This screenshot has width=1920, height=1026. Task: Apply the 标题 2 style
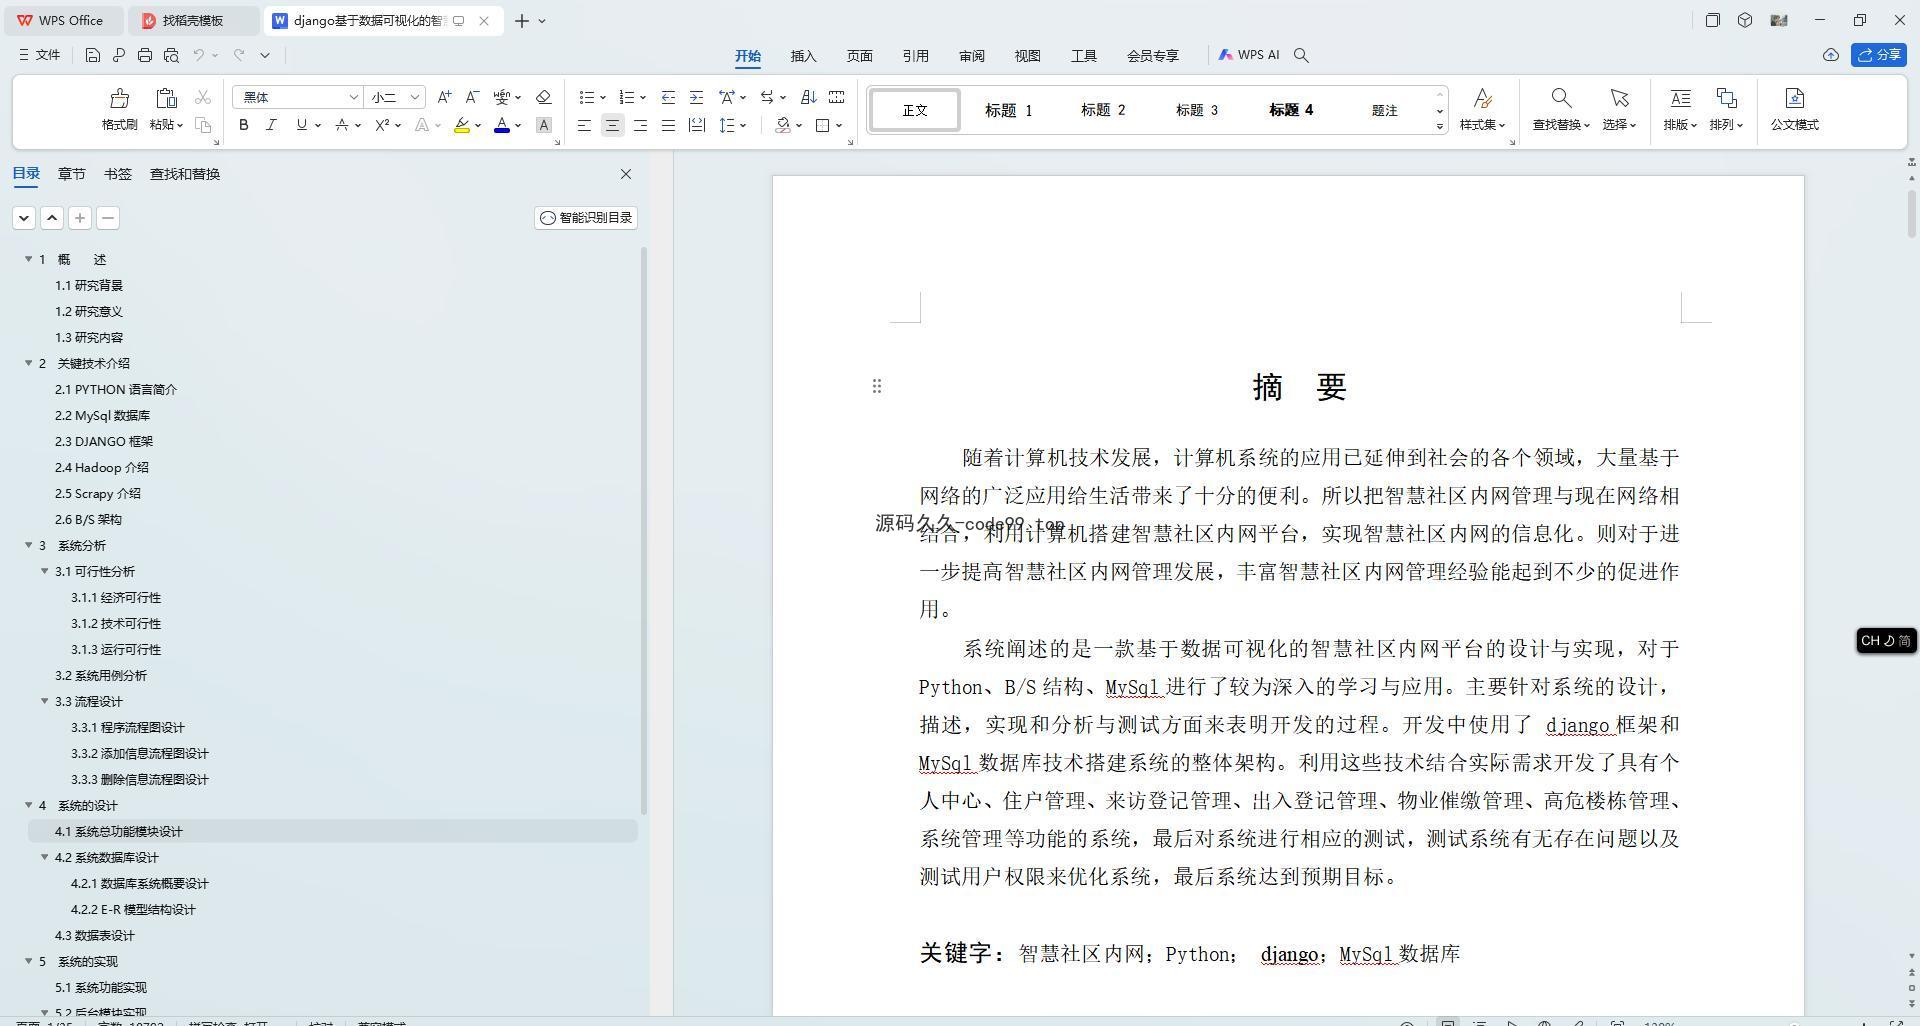click(x=1103, y=110)
